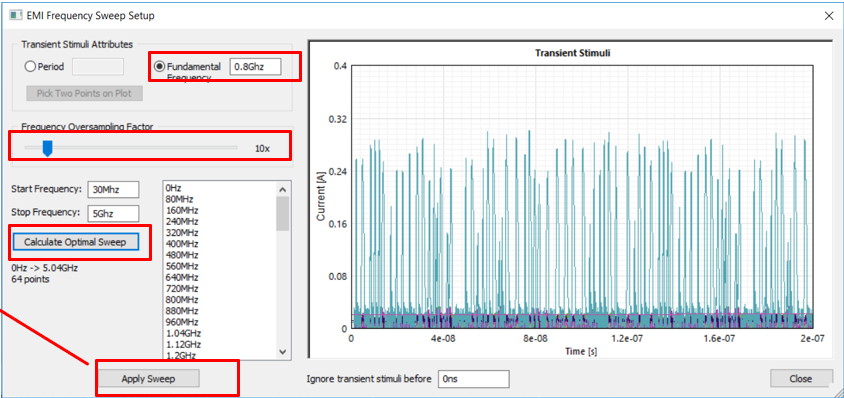
Task: Select the Fundamental Frequency radio button
Action: [x=159, y=67]
